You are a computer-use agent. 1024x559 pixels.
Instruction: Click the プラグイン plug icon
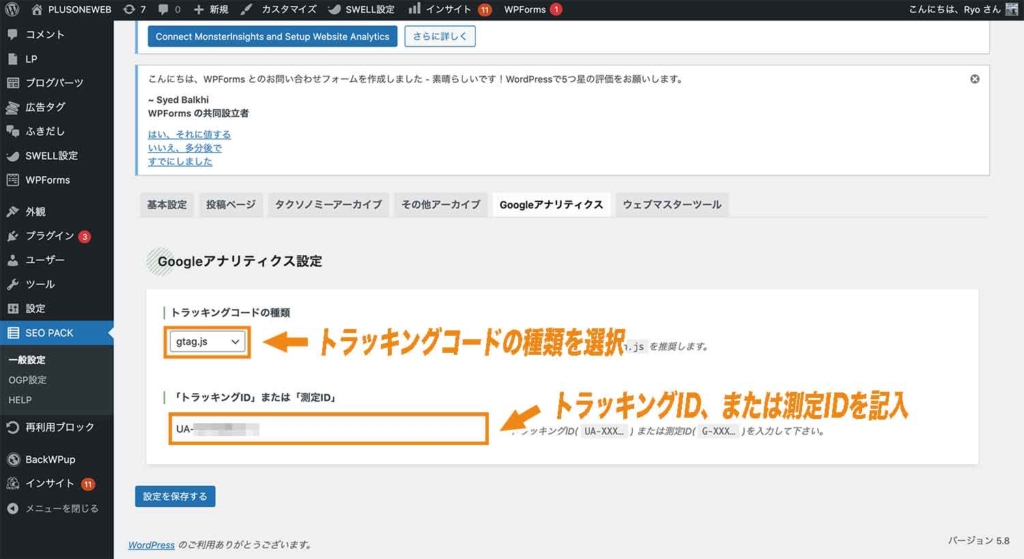pyautogui.click(x=12, y=236)
